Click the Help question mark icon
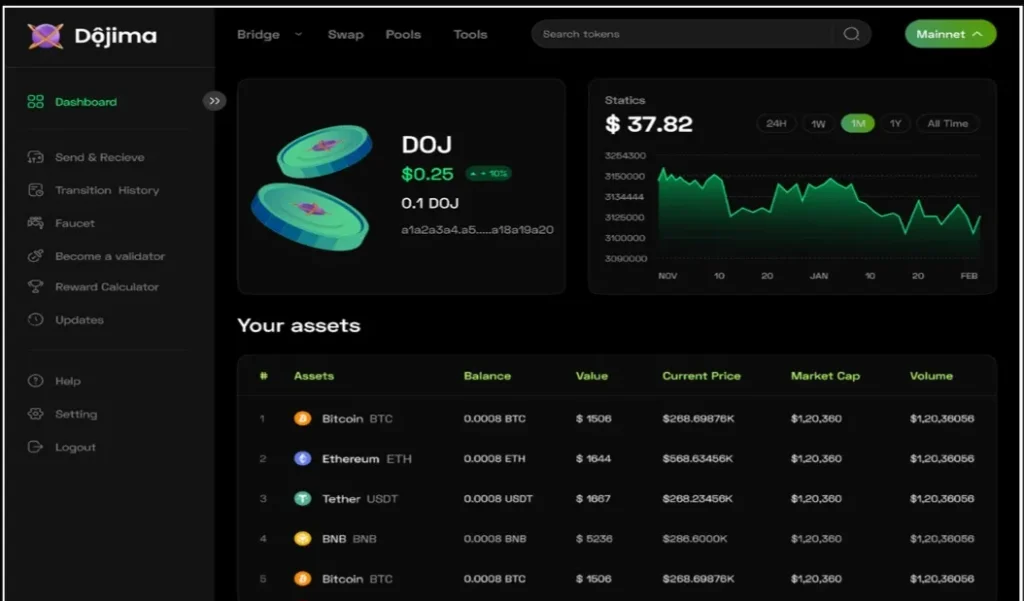 point(35,381)
